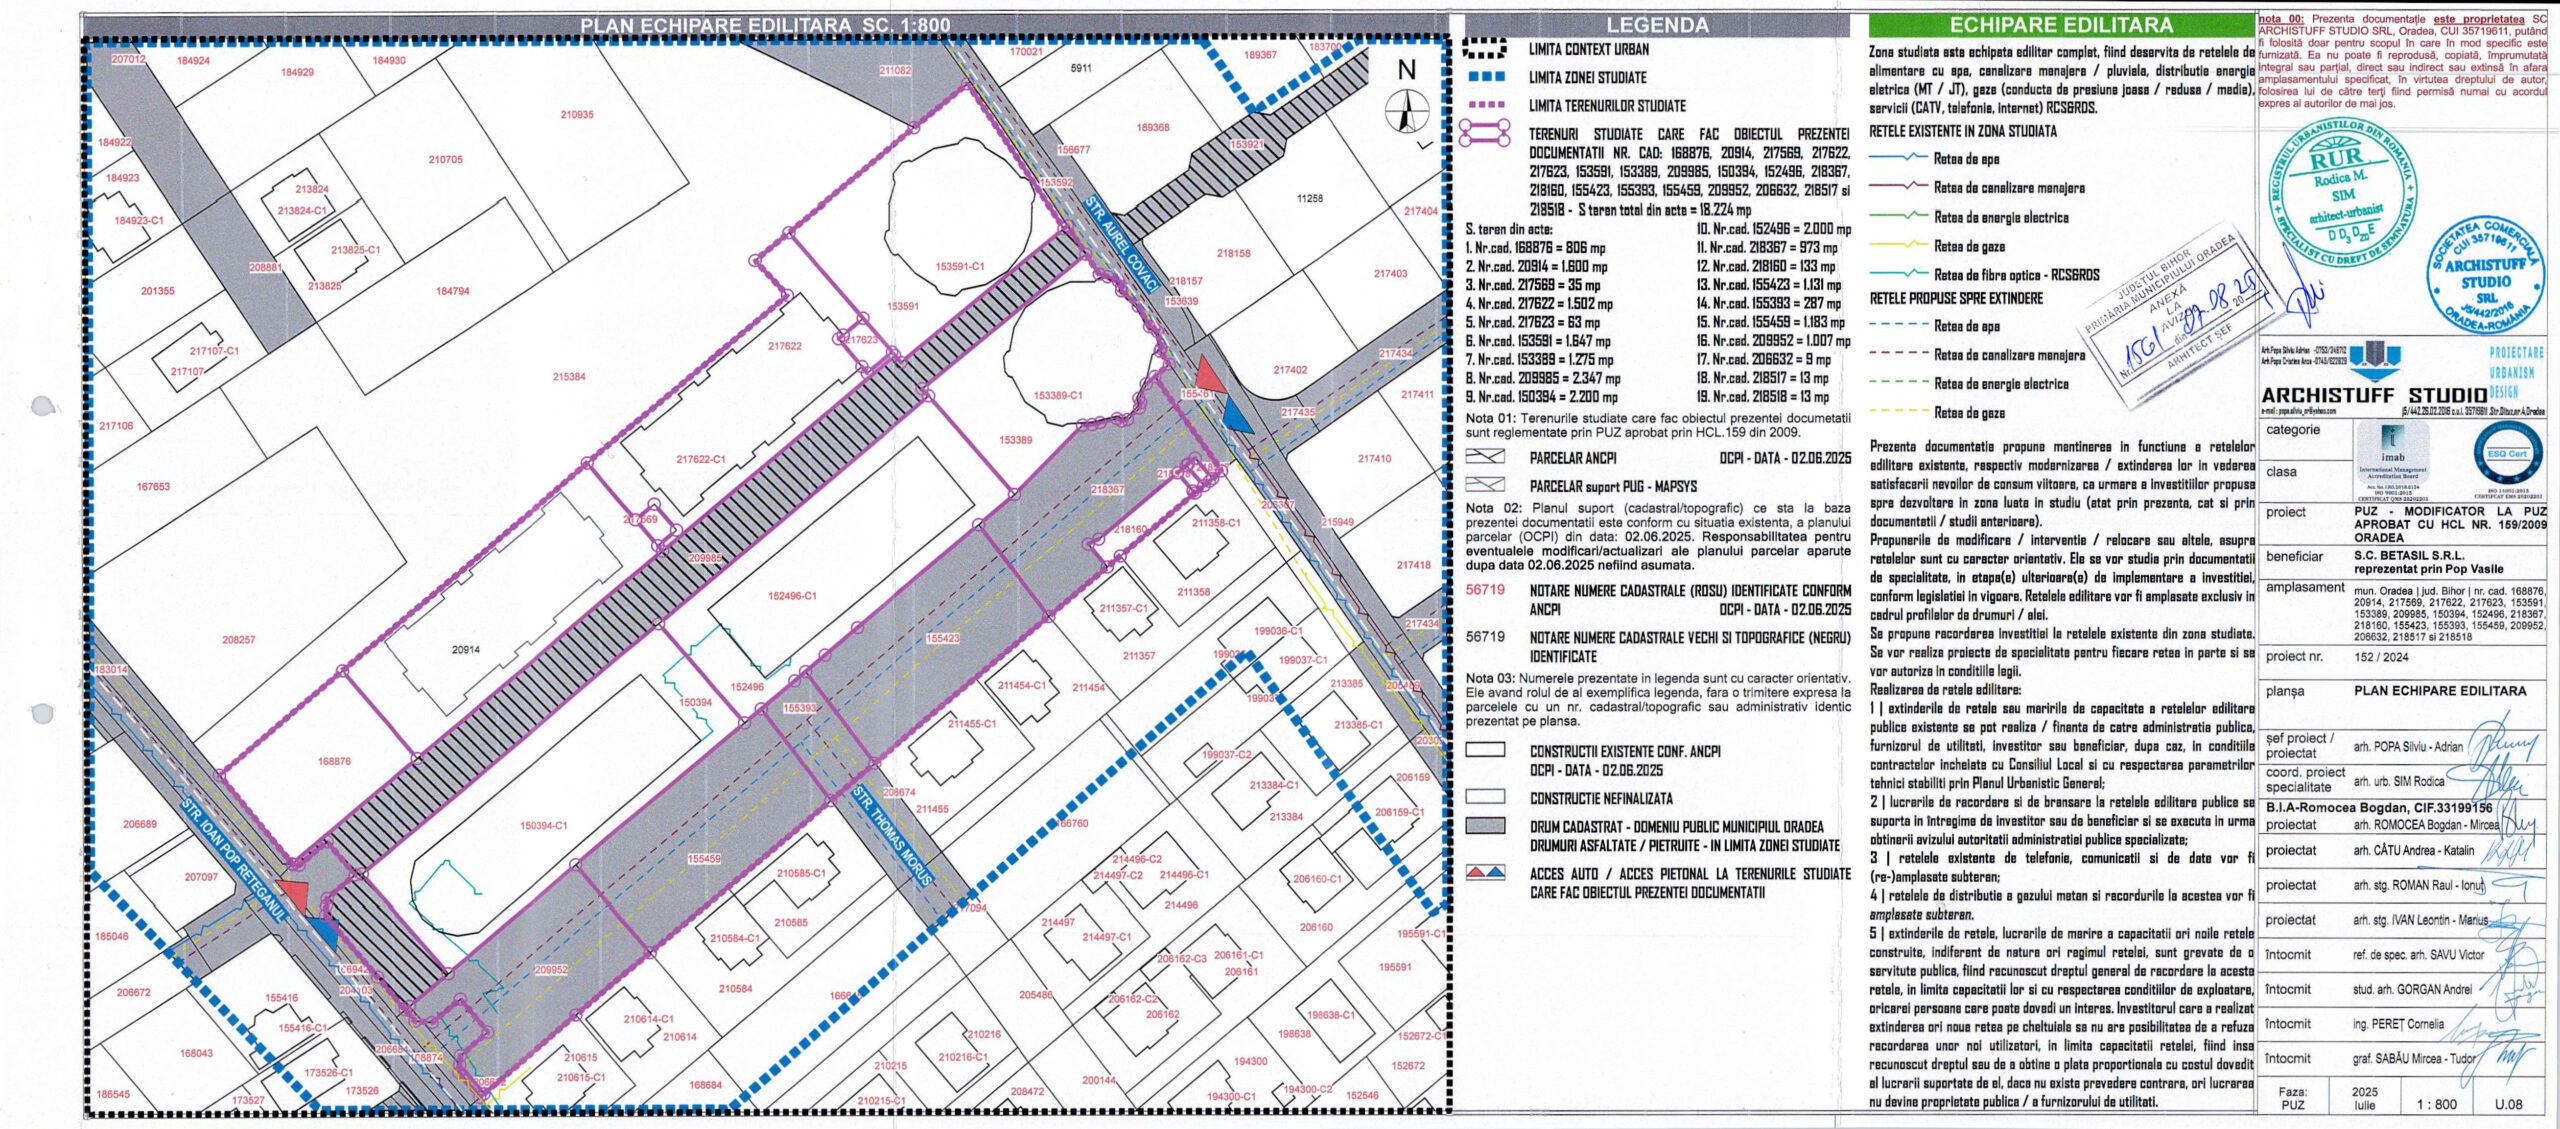Click the Archistuff Studio SRL round stamp

(2485, 277)
